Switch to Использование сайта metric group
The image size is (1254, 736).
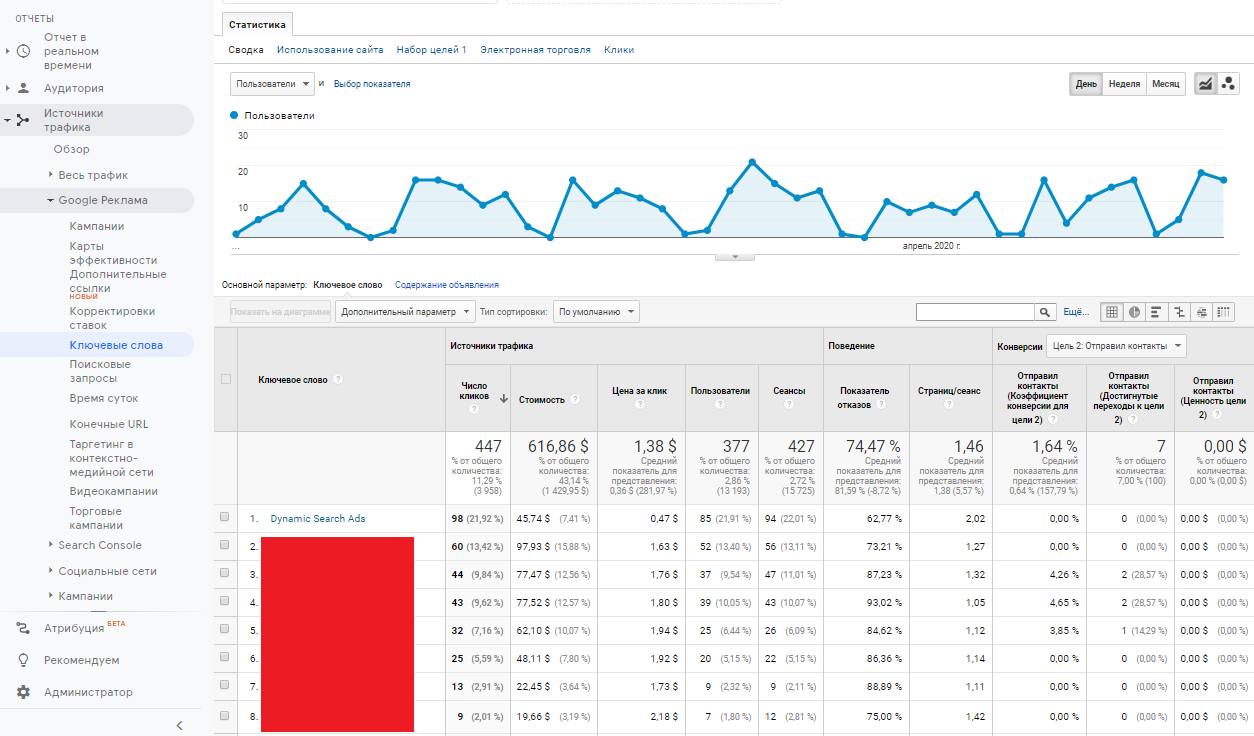(330, 49)
